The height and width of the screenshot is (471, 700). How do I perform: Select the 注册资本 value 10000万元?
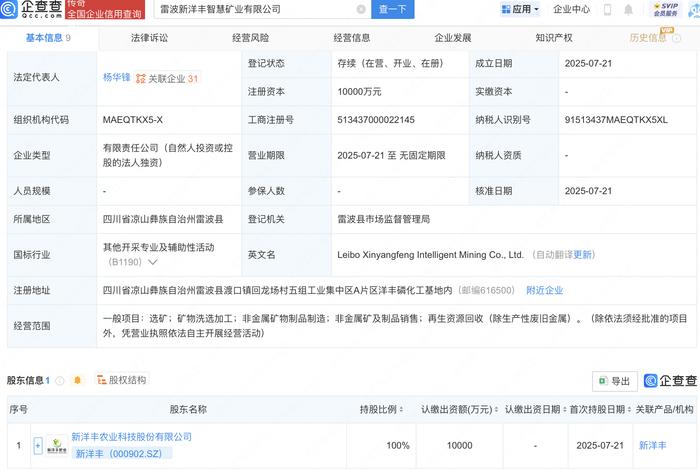(x=359, y=92)
